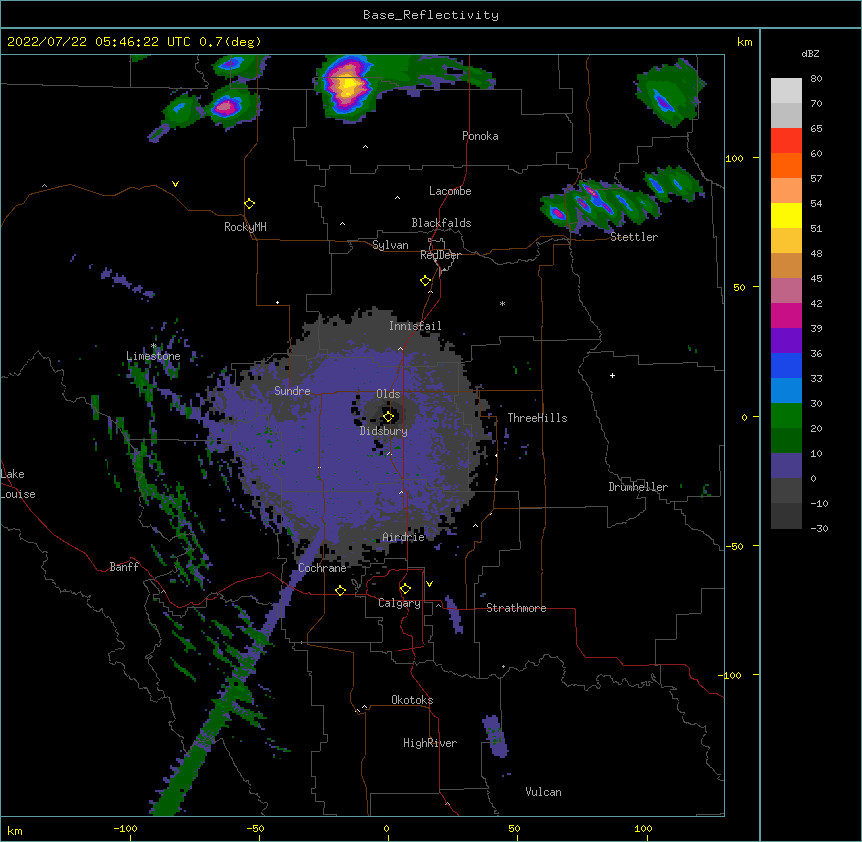Click the magenta swatch in the dBZ legend

pyautogui.click(x=786, y=315)
